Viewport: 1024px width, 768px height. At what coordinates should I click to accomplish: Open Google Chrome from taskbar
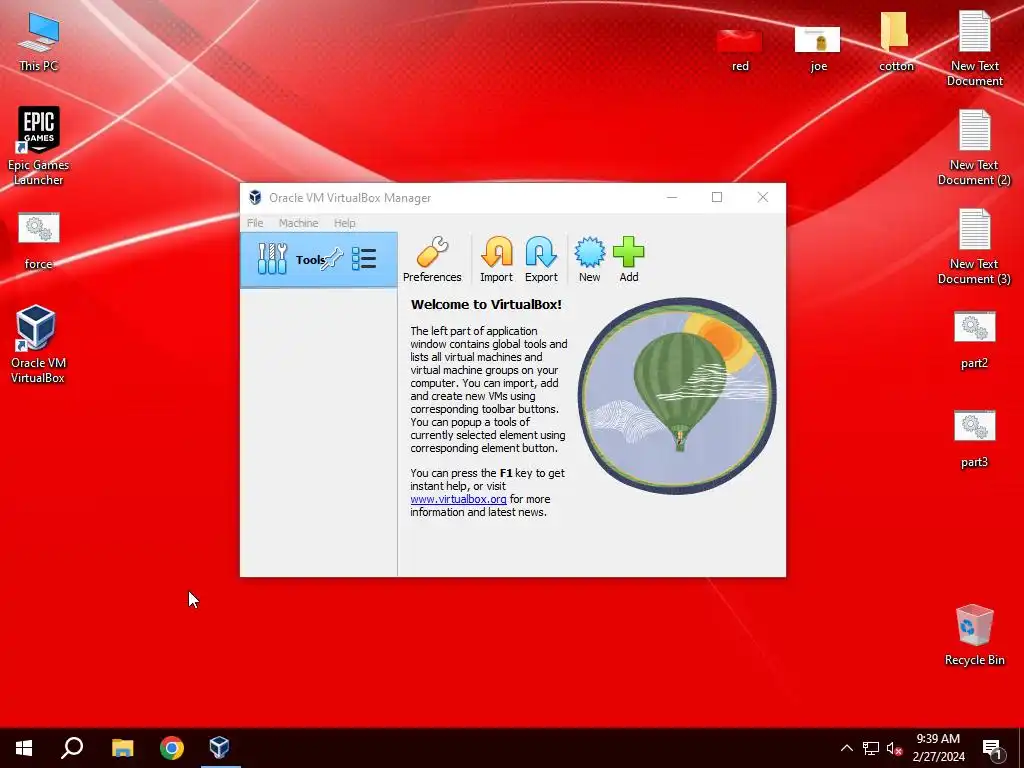[172, 748]
